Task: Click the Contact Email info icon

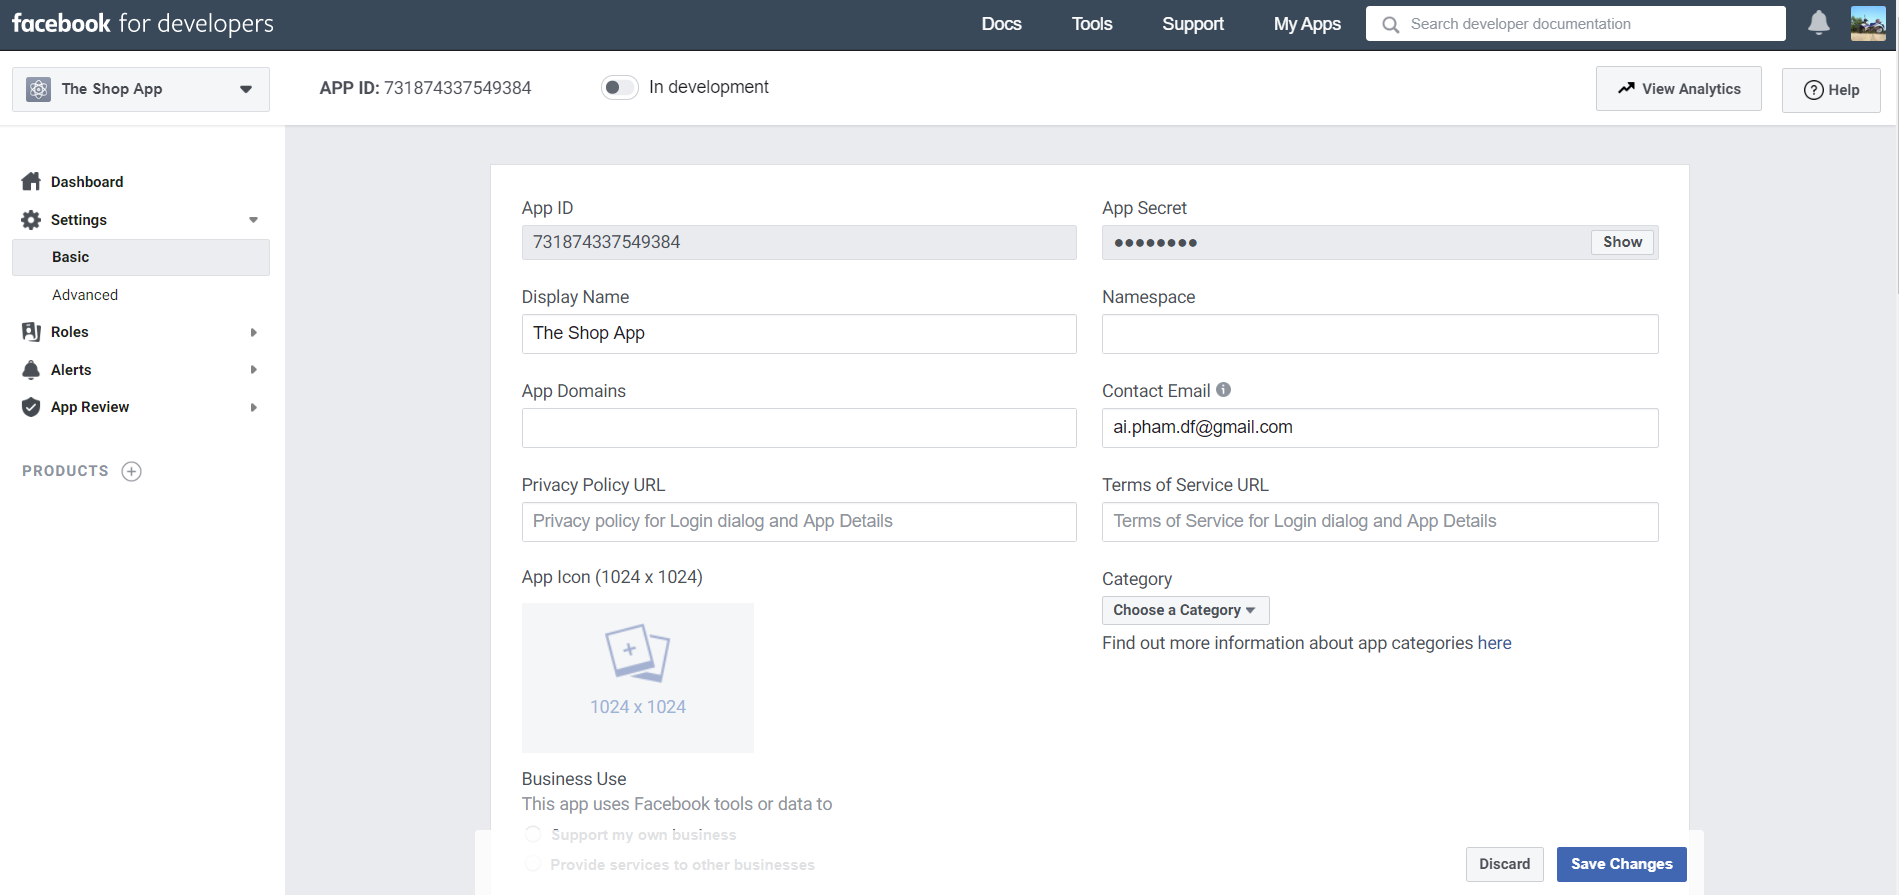Action: [1223, 390]
